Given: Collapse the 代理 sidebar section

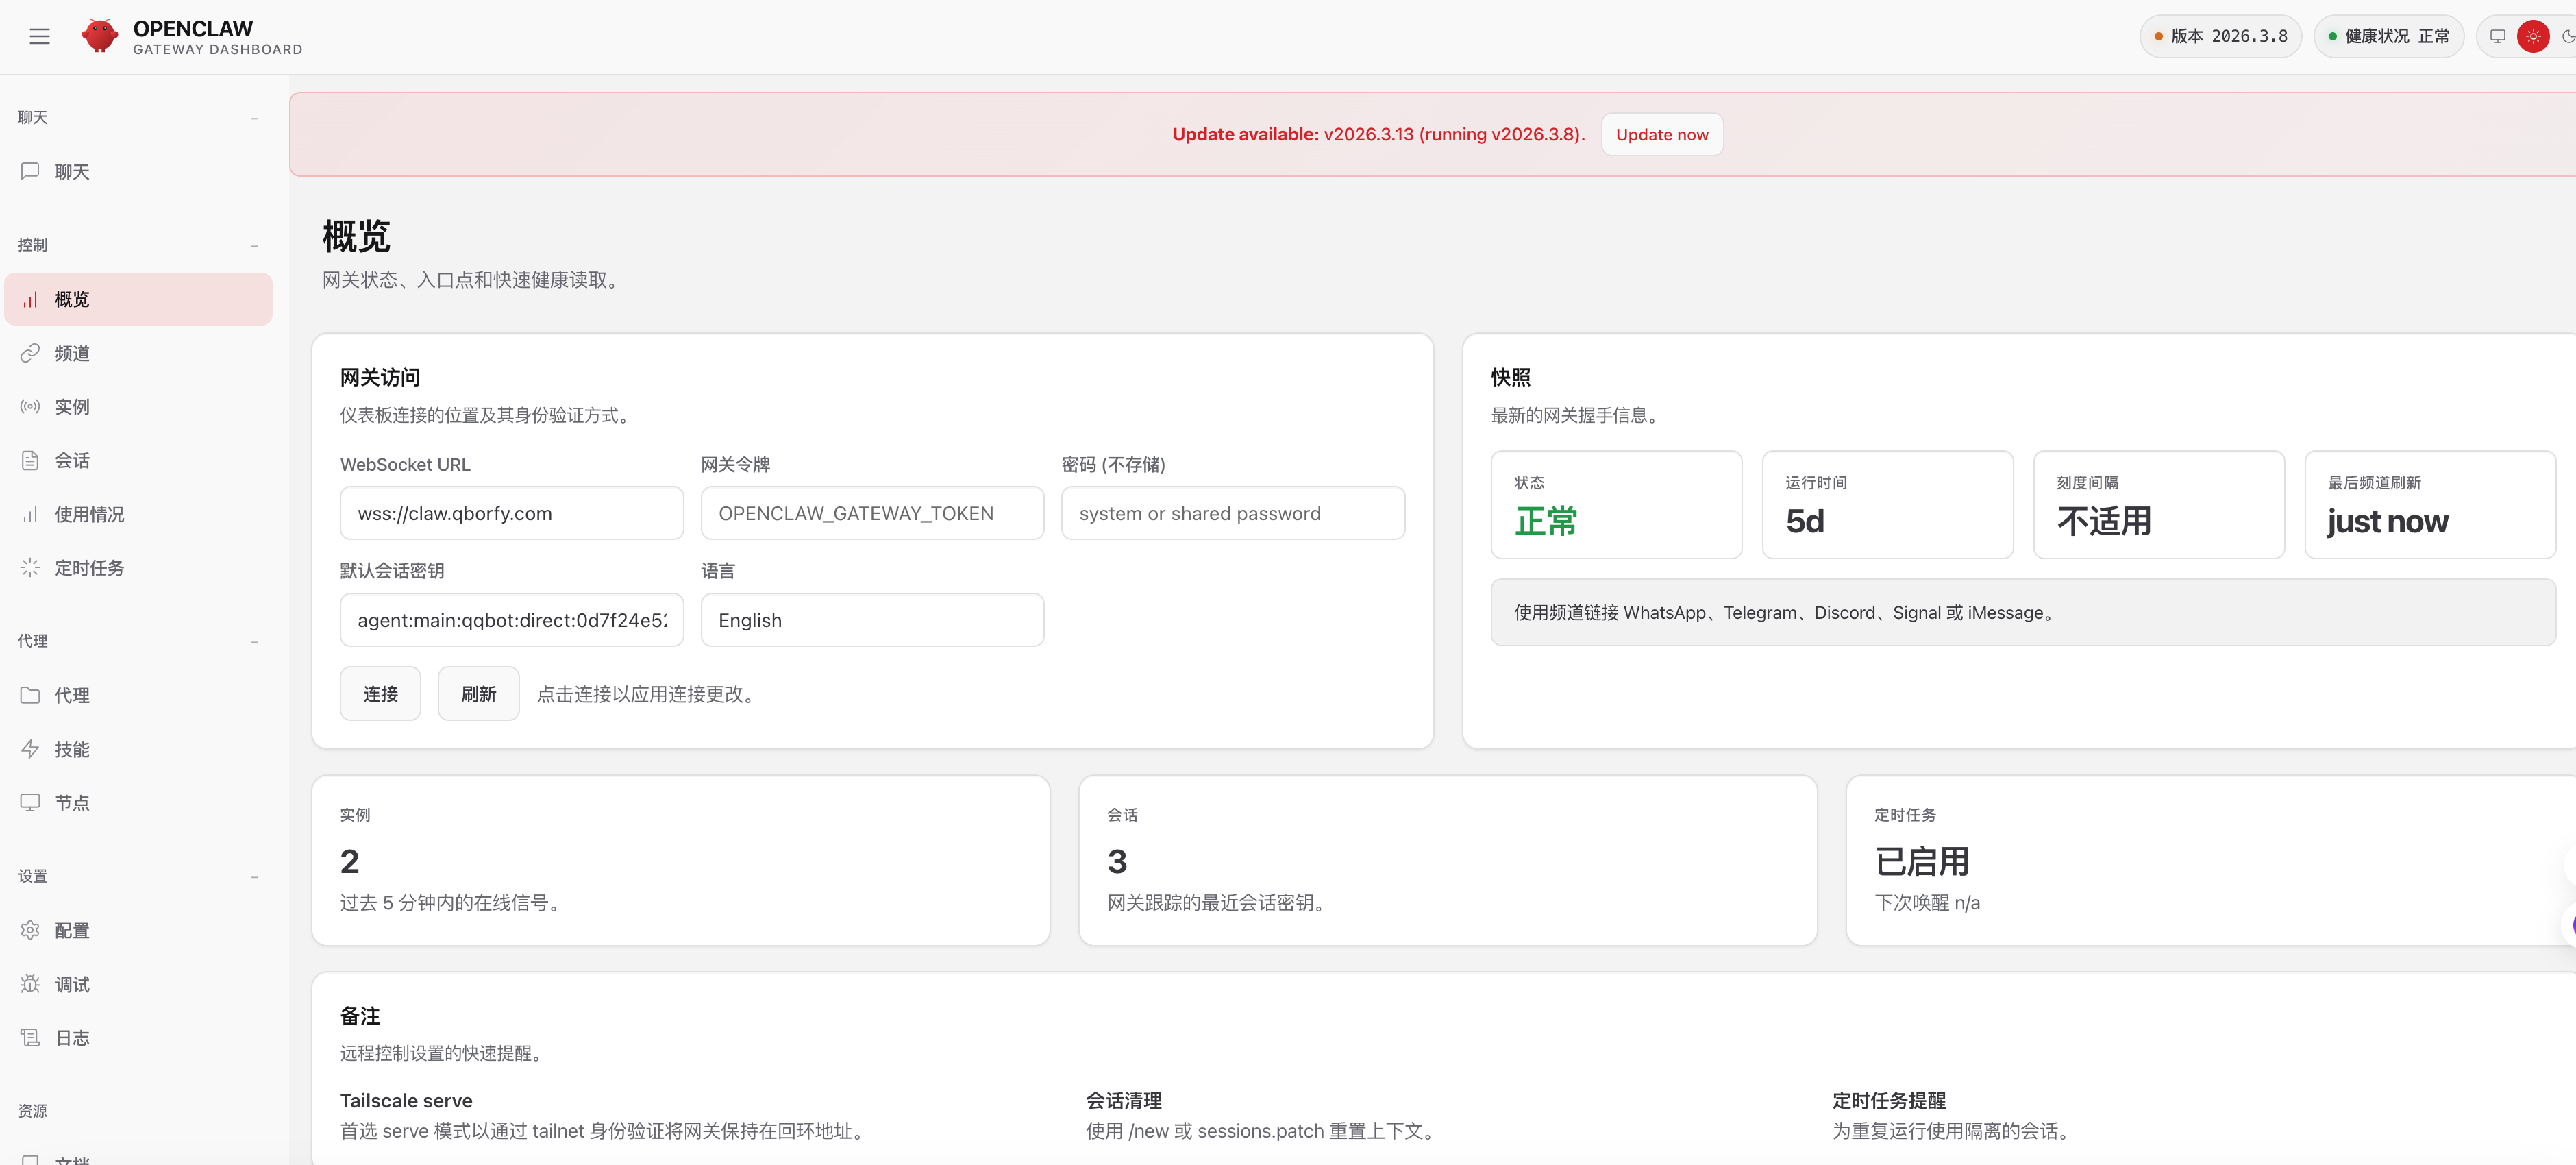Looking at the screenshot, I should point(255,641).
